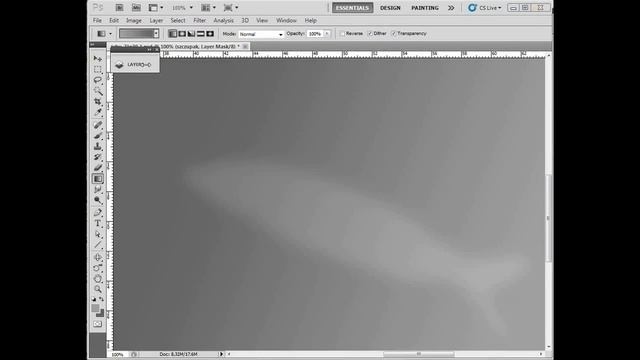The width and height of the screenshot is (640, 360).
Task: Select the 3D Object Rotate tool
Action: (98, 257)
